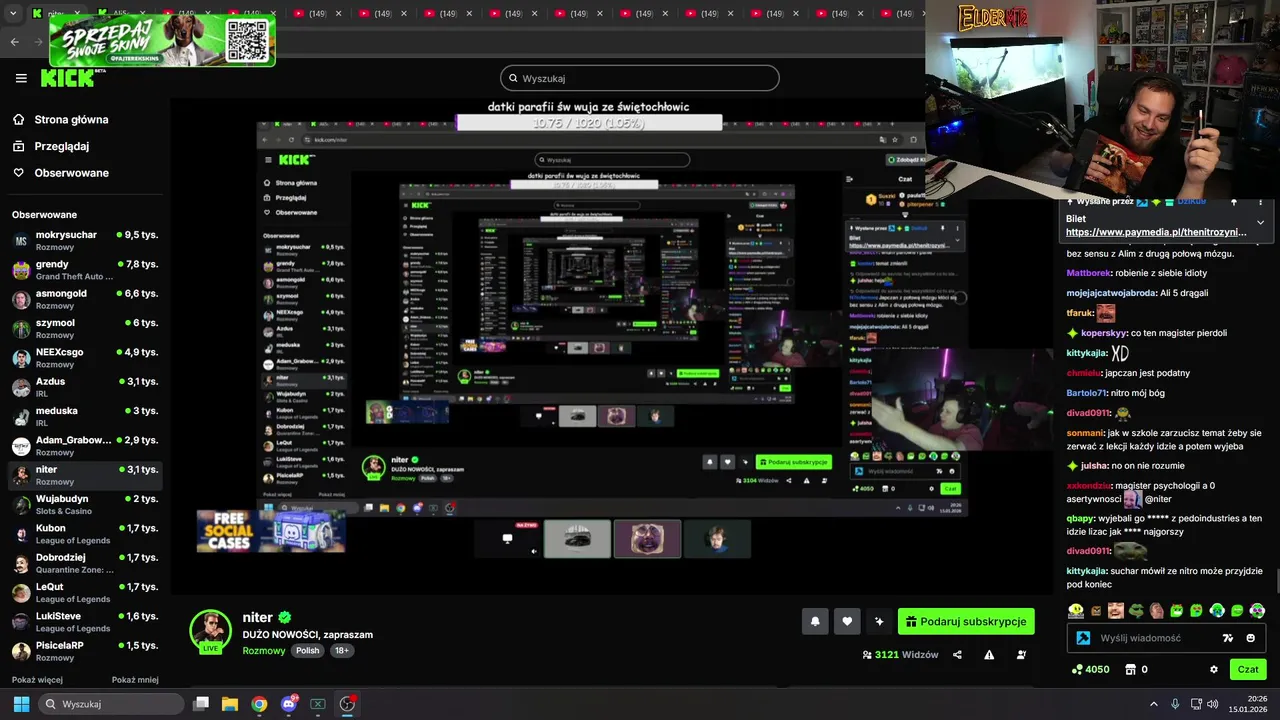Click the Windows taskbar search box
Screen dimensions: 1280x720
tap(110, 704)
